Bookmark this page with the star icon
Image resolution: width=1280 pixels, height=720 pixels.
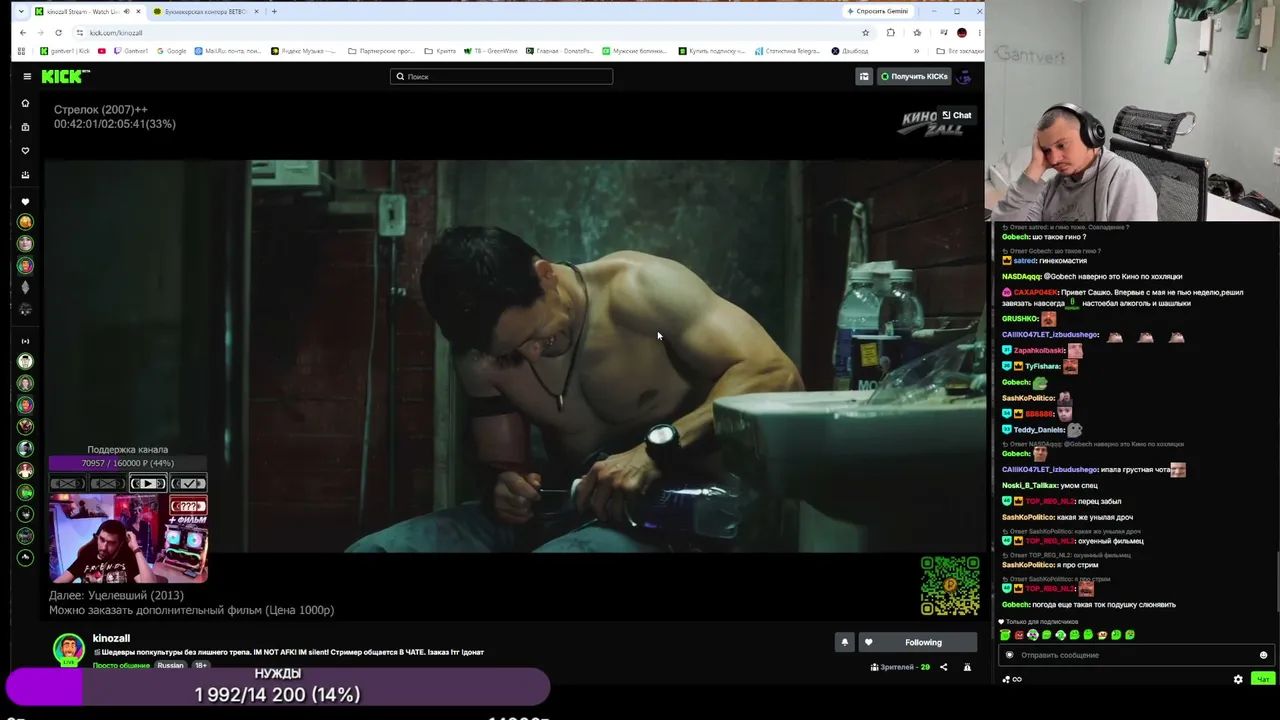(865, 32)
